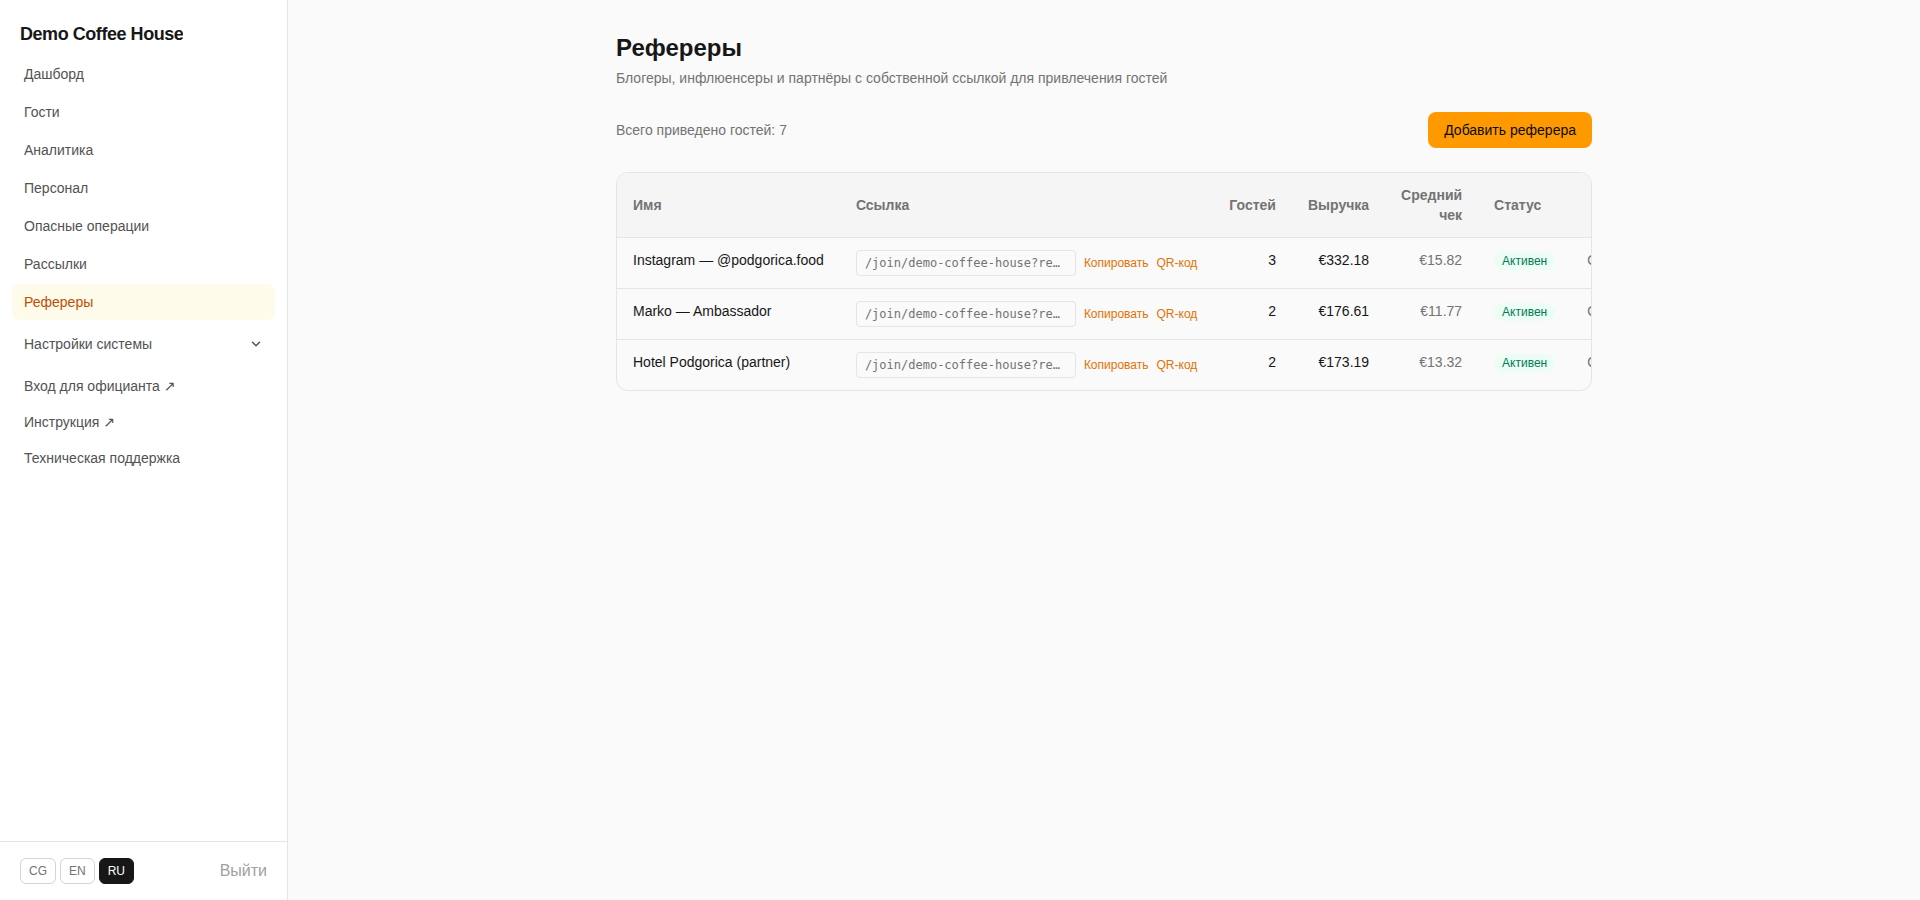Click Instagram — @podgorica.food name
This screenshot has height=900, width=1920.
tap(728, 260)
